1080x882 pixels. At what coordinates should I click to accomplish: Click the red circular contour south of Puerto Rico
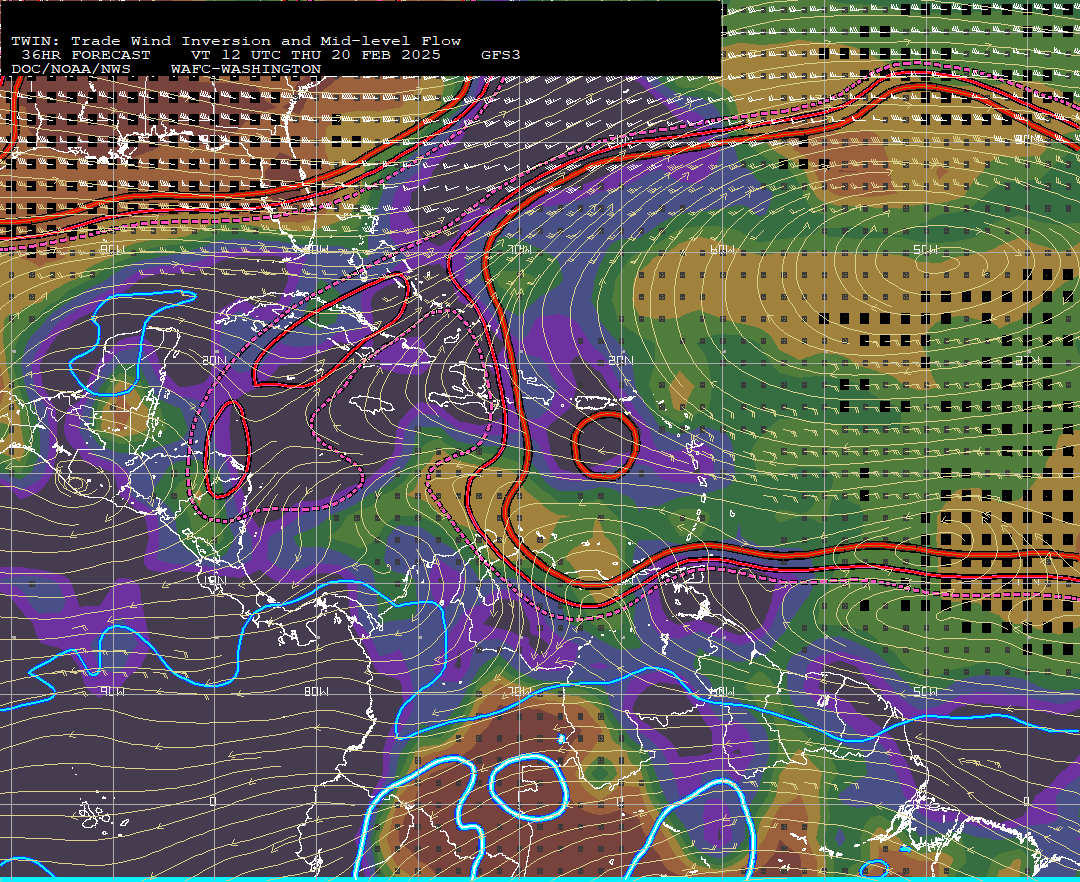605,445
